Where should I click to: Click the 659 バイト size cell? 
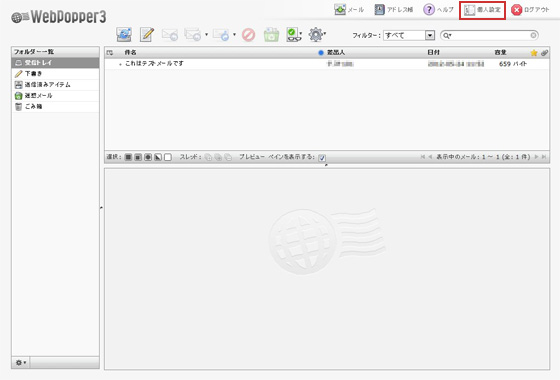[513, 64]
